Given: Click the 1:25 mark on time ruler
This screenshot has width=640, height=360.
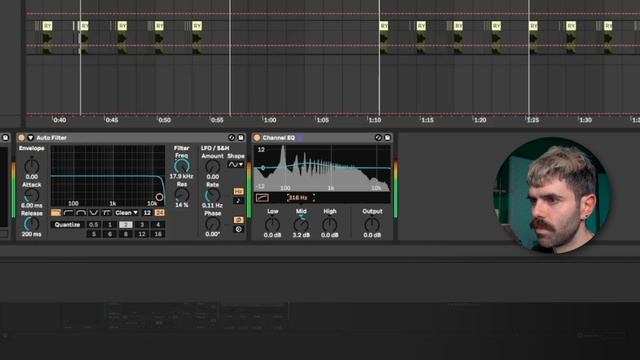Looking at the screenshot, I should pyautogui.click(x=532, y=120).
